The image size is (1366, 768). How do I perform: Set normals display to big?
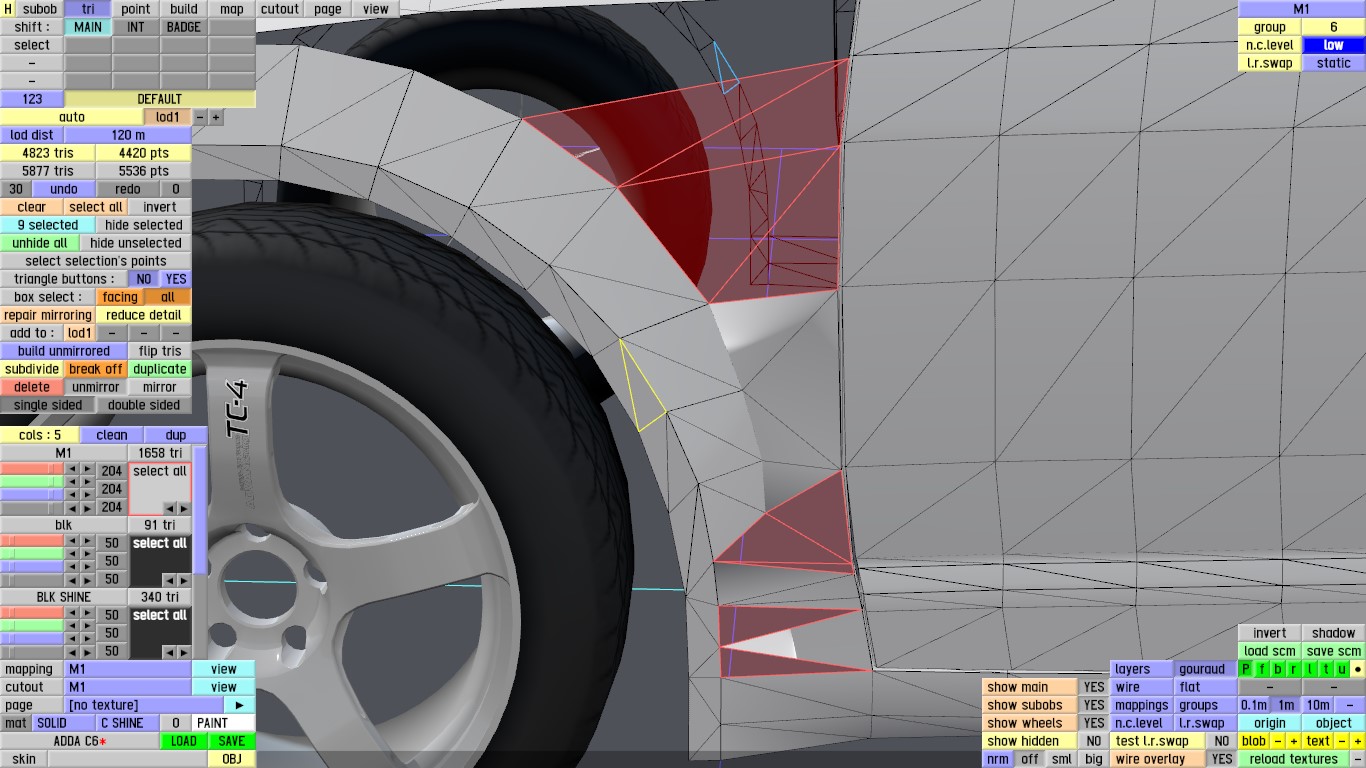coord(1093,759)
